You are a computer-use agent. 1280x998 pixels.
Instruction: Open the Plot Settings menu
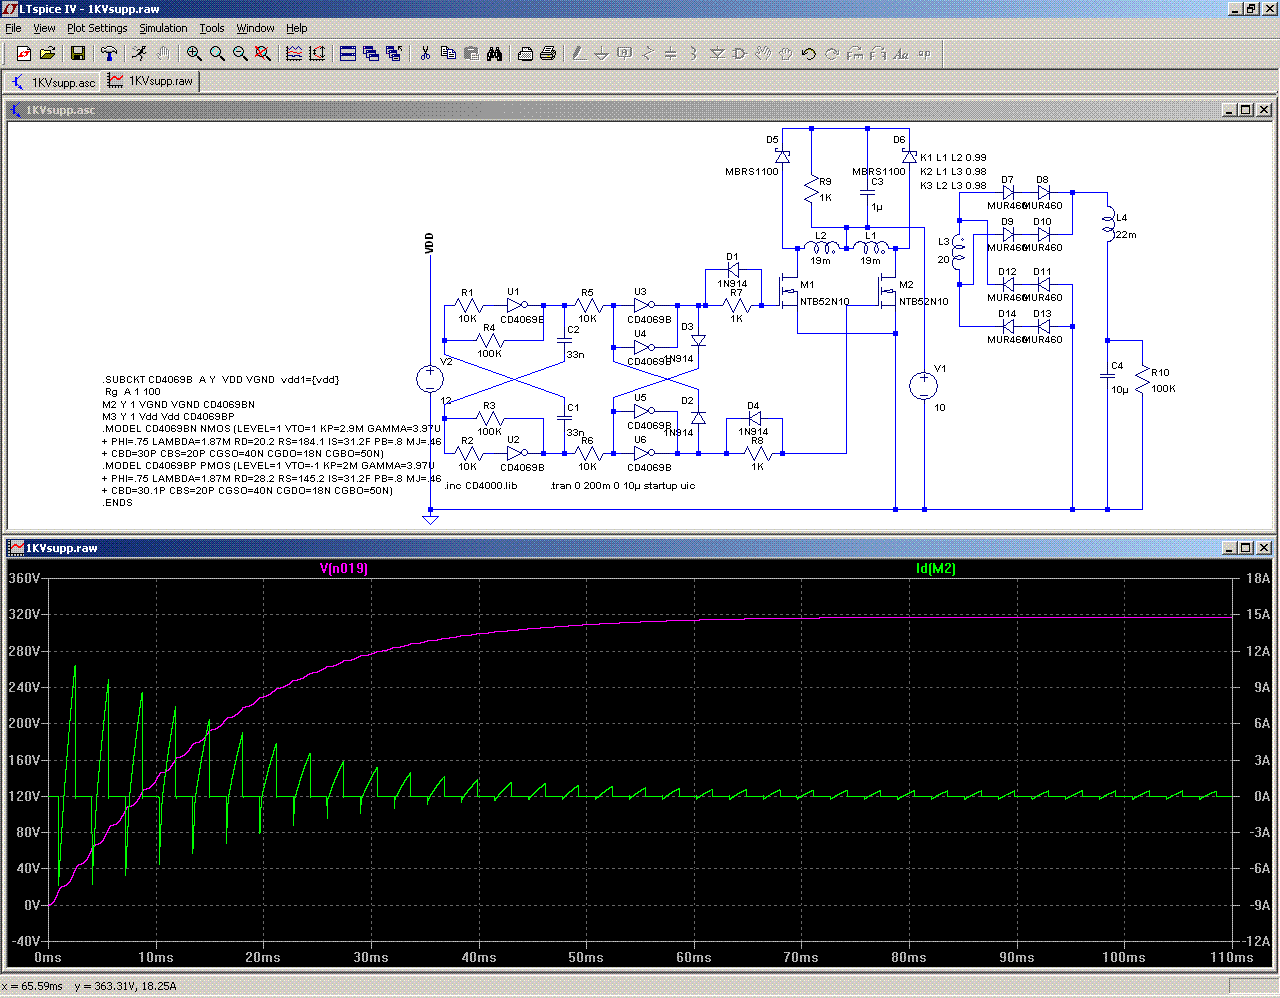tap(97, 28)
